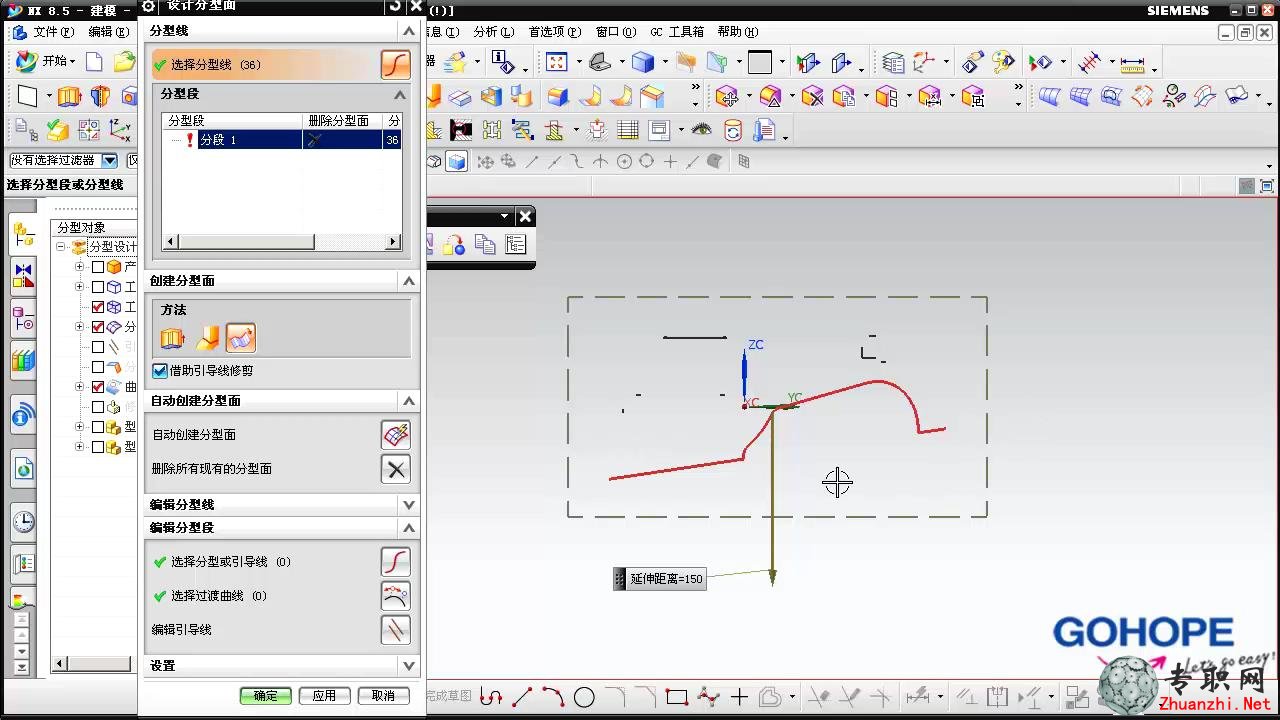Collapse Edit Parting Segments section

click(x=408, y=528)
